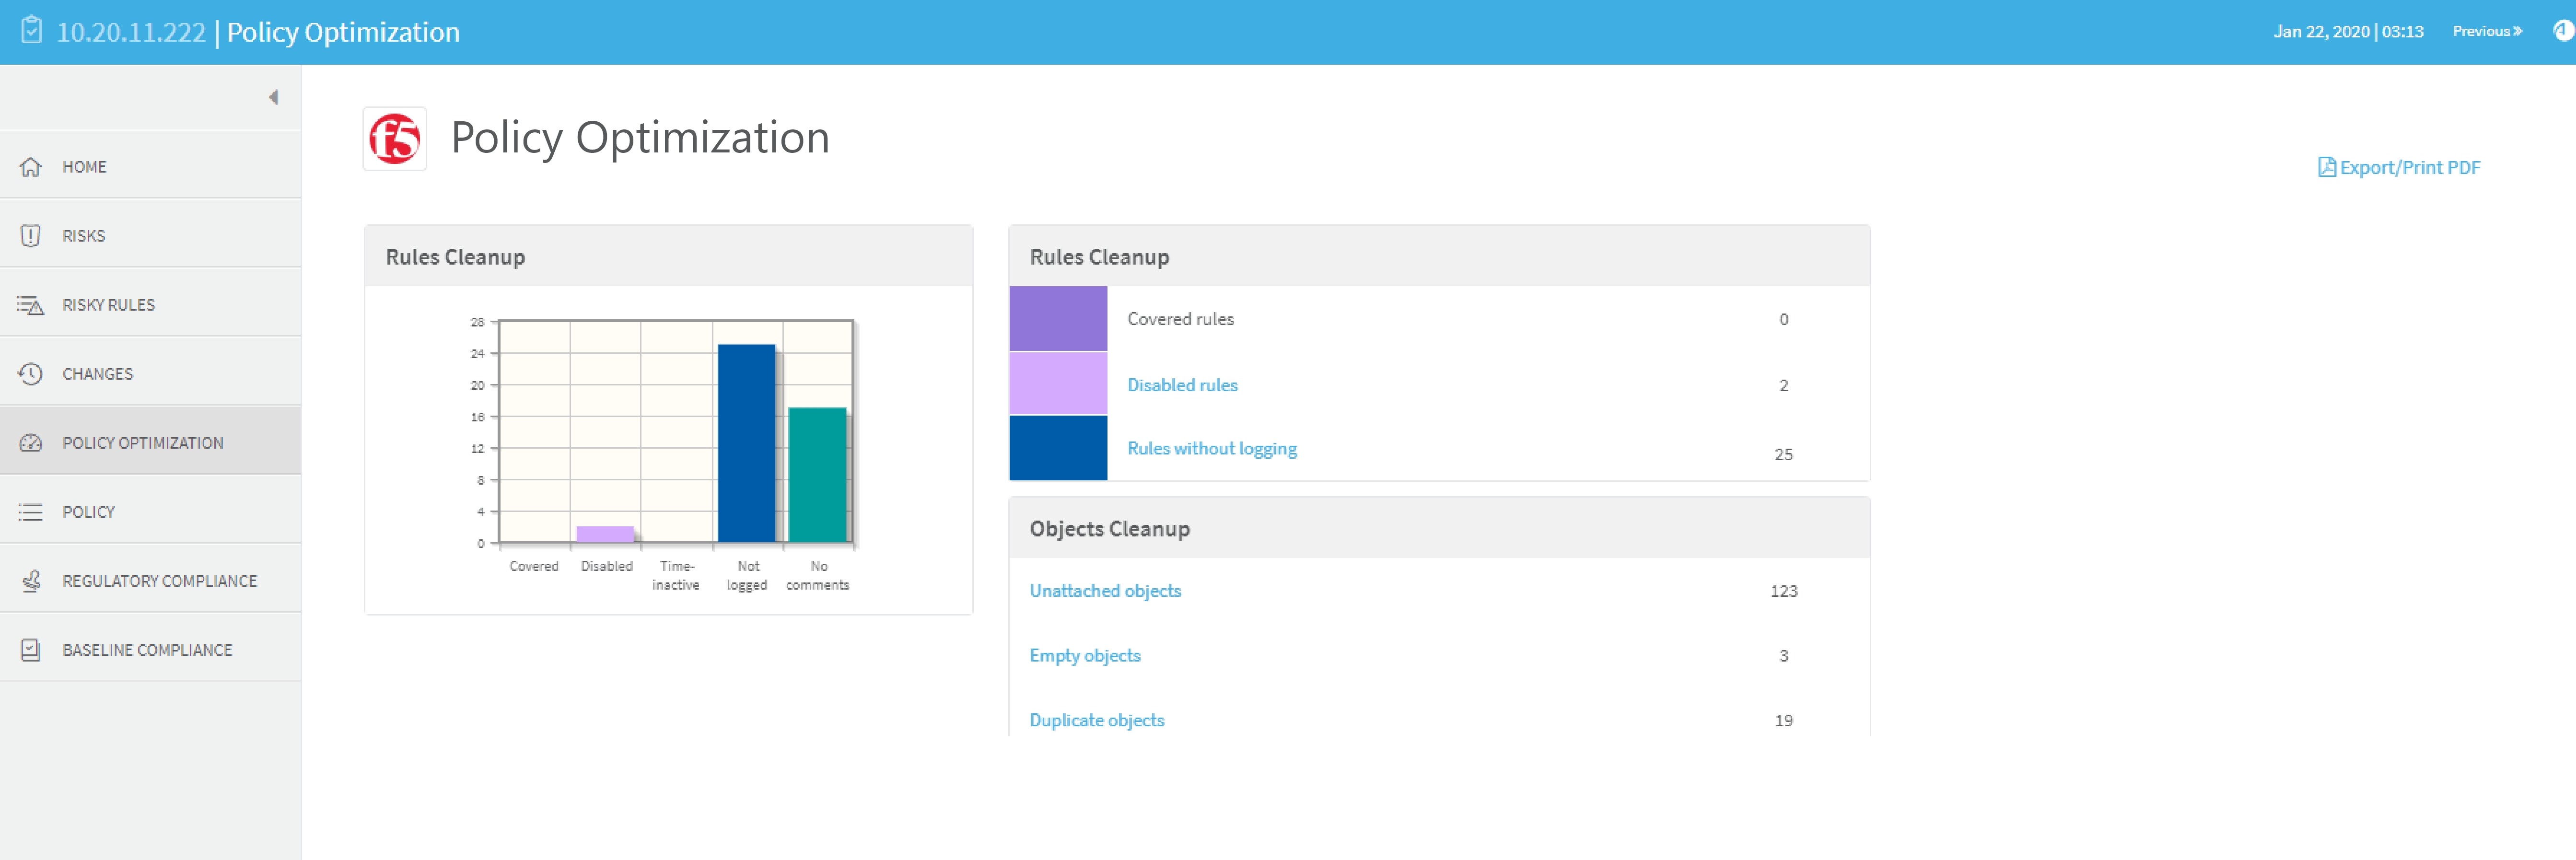Viewport: 2576px width, 860px height.
Task: Click the value 3 for Empty objects
Action: coord(1783,656)
